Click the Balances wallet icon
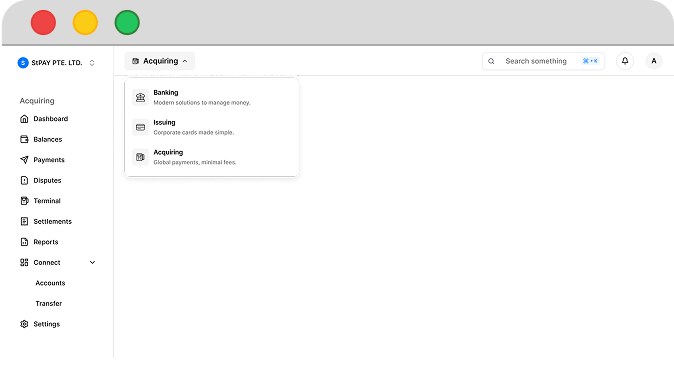The width and height of the screenshot is (674, 372). (x=25, y=139)
